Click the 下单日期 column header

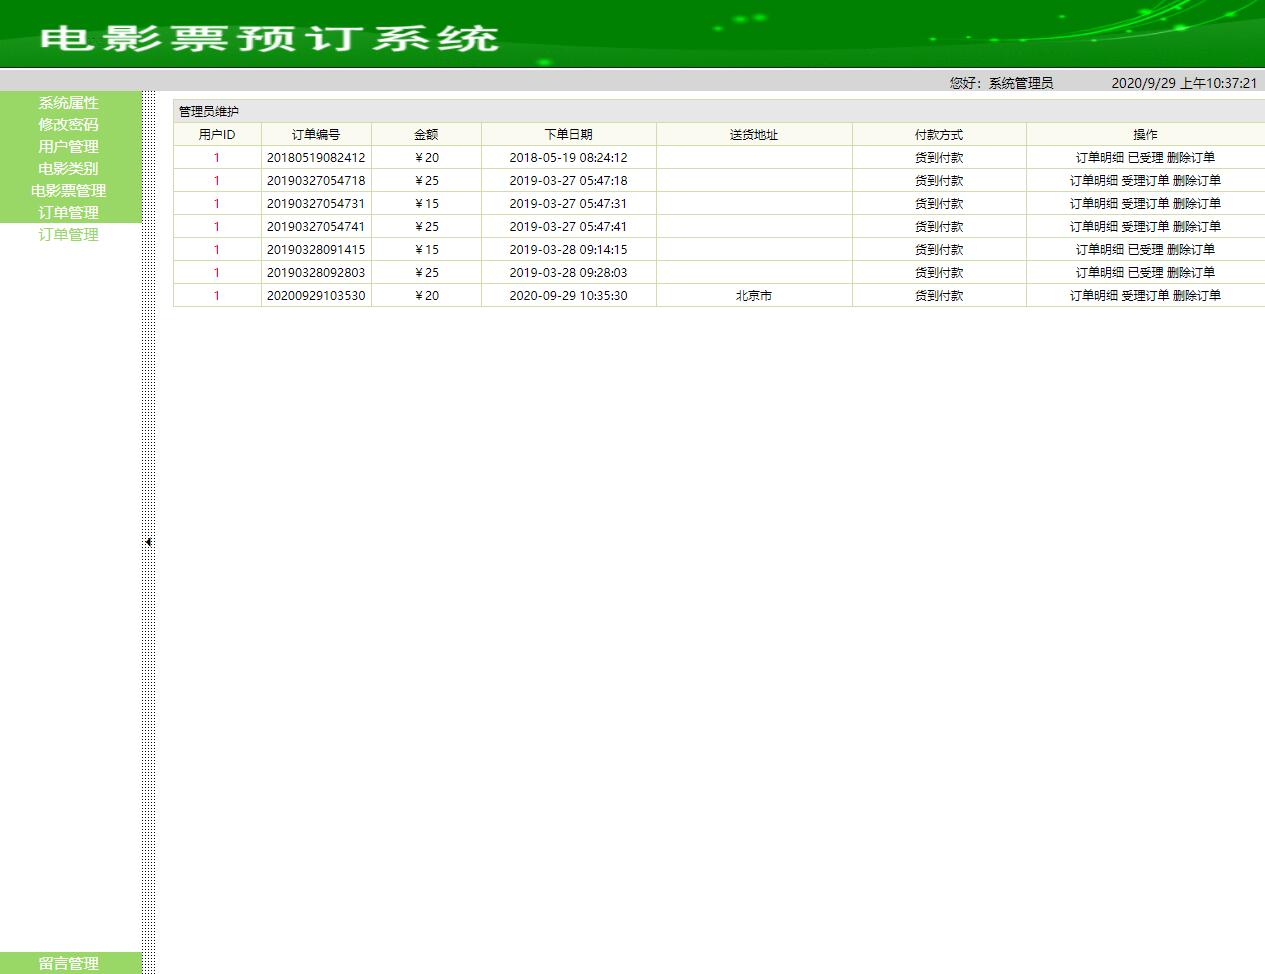point(568,135)
